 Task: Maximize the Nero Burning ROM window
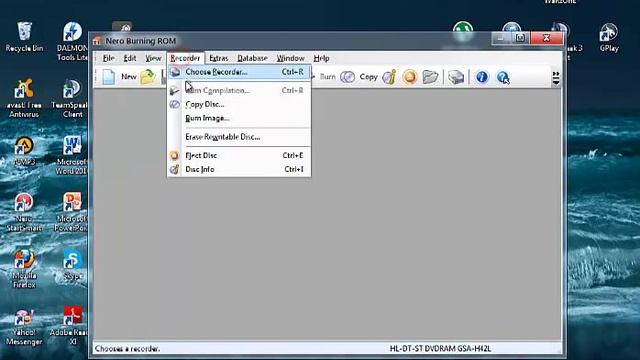pyautogui.click(x=520, y=38)
